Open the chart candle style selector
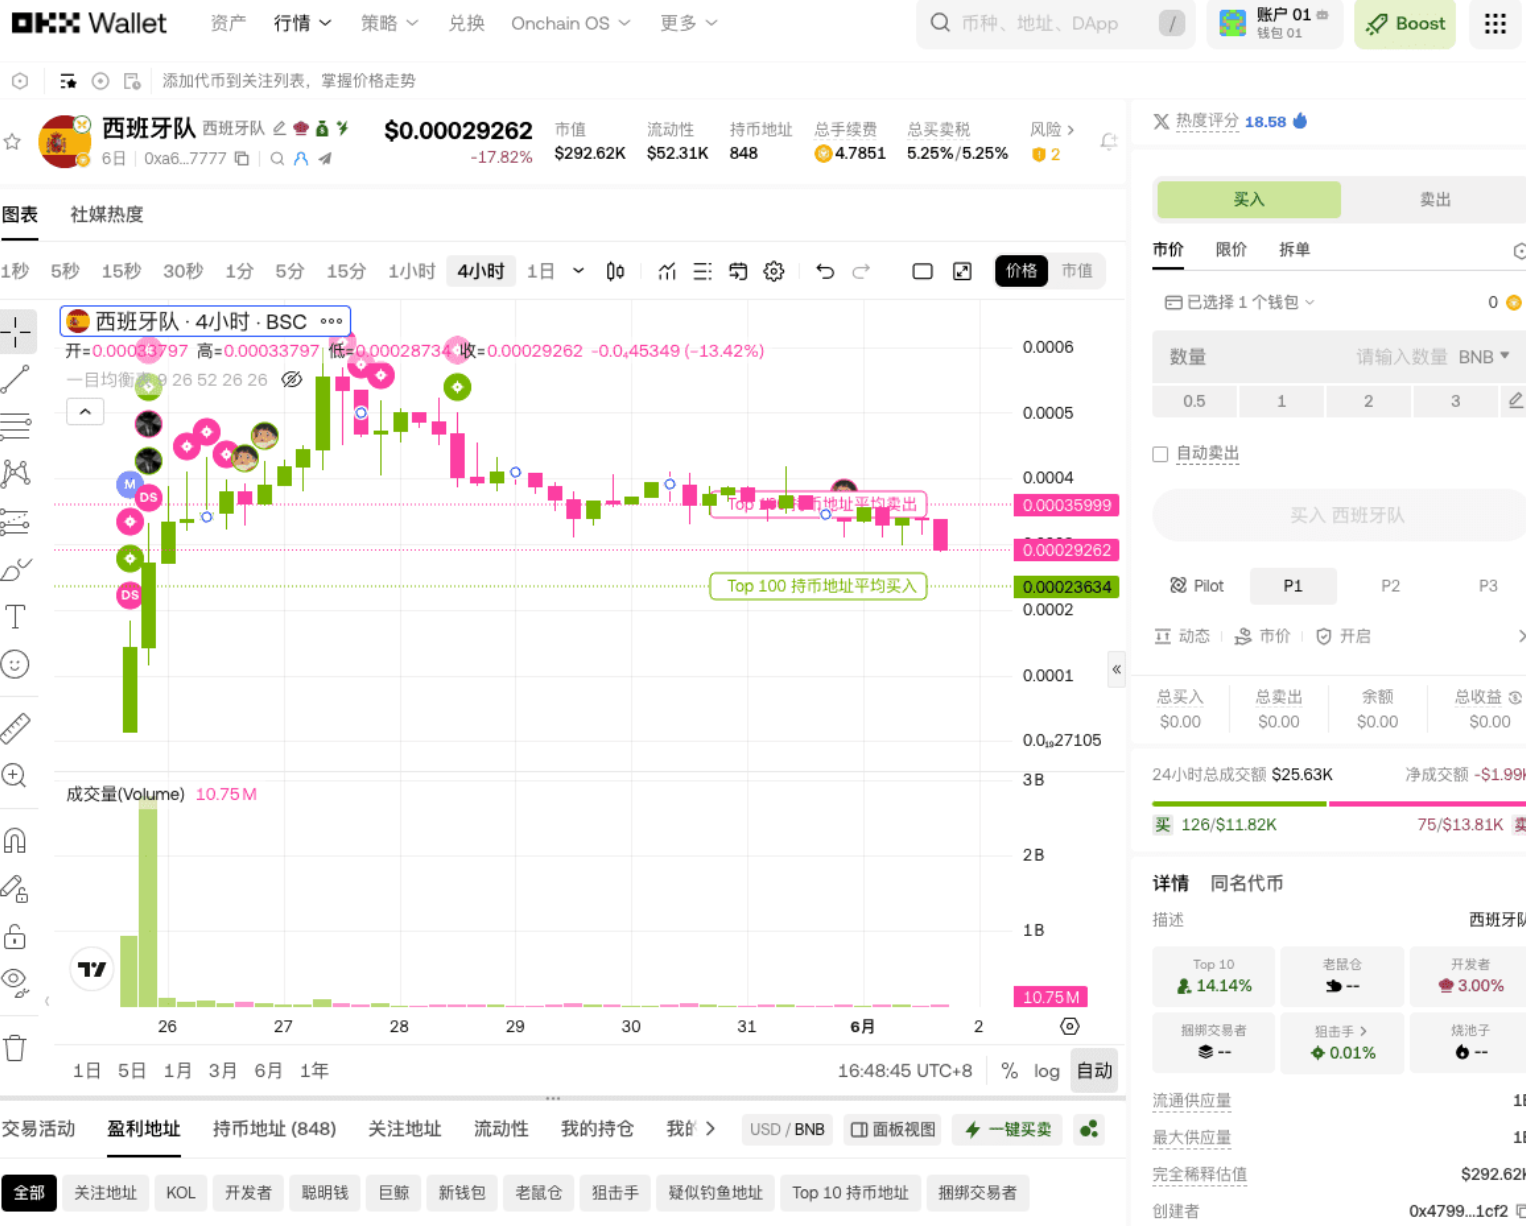The width and height of the screenshot is (1526, 1226). point(615,271)
